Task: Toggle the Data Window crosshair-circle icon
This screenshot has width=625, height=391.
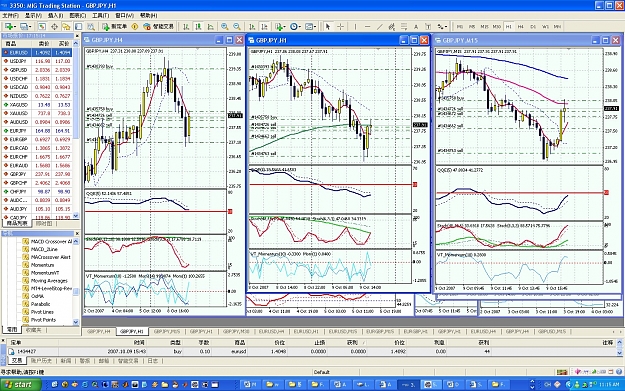Action: click(x=54, y=27)
